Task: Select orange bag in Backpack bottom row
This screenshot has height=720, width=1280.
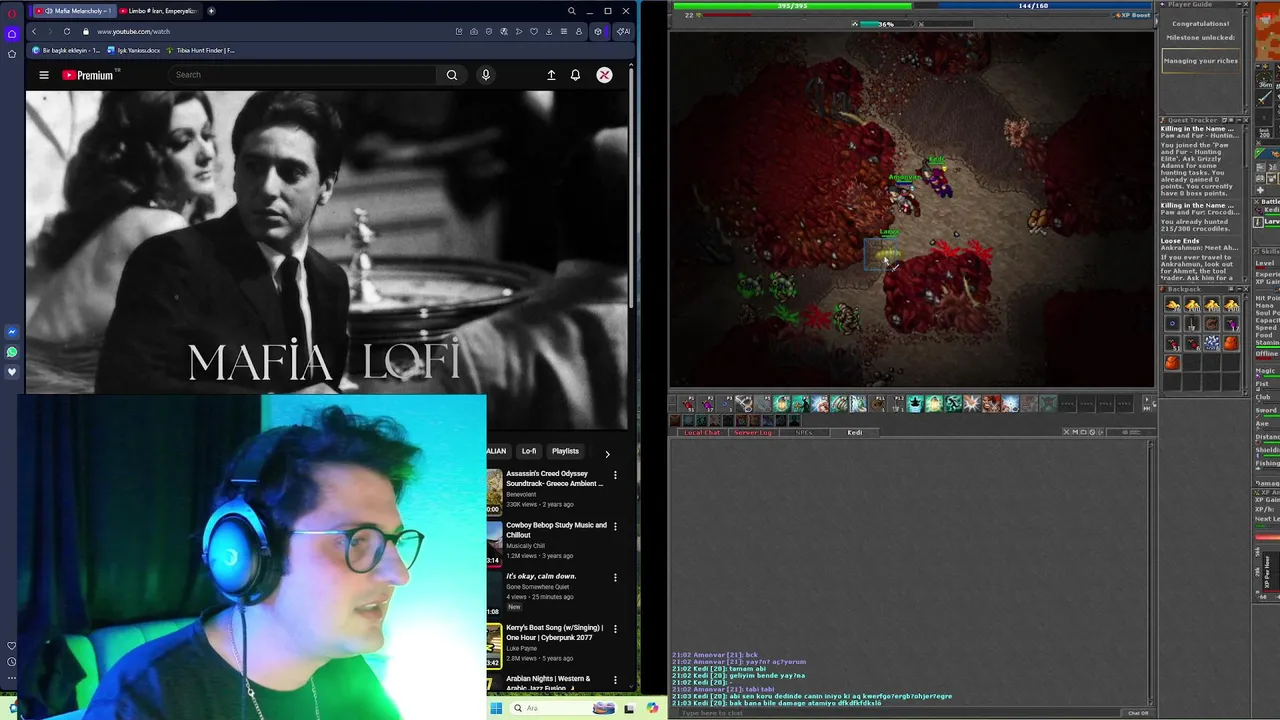Action: (1172, 363)
